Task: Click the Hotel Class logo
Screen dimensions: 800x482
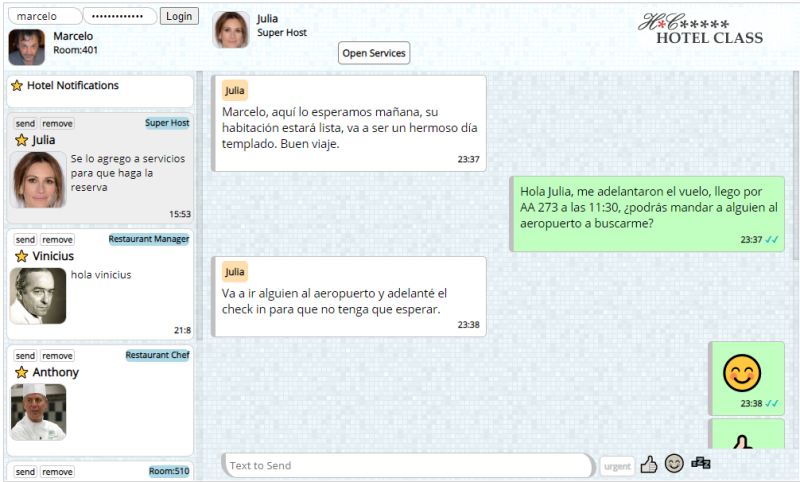Action: click(x=701, y=29)
